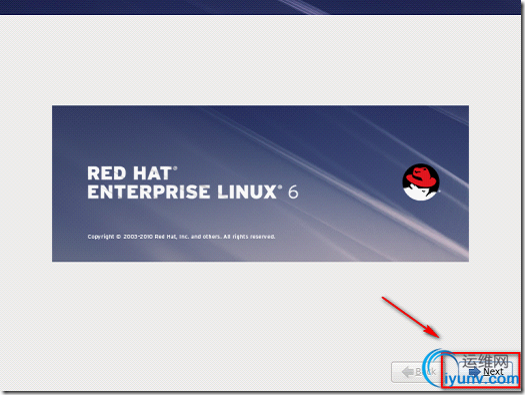Click the Red Hat Shadowman logo
Viewport: 525px width, 395px height.
click(x=421, y=182)
